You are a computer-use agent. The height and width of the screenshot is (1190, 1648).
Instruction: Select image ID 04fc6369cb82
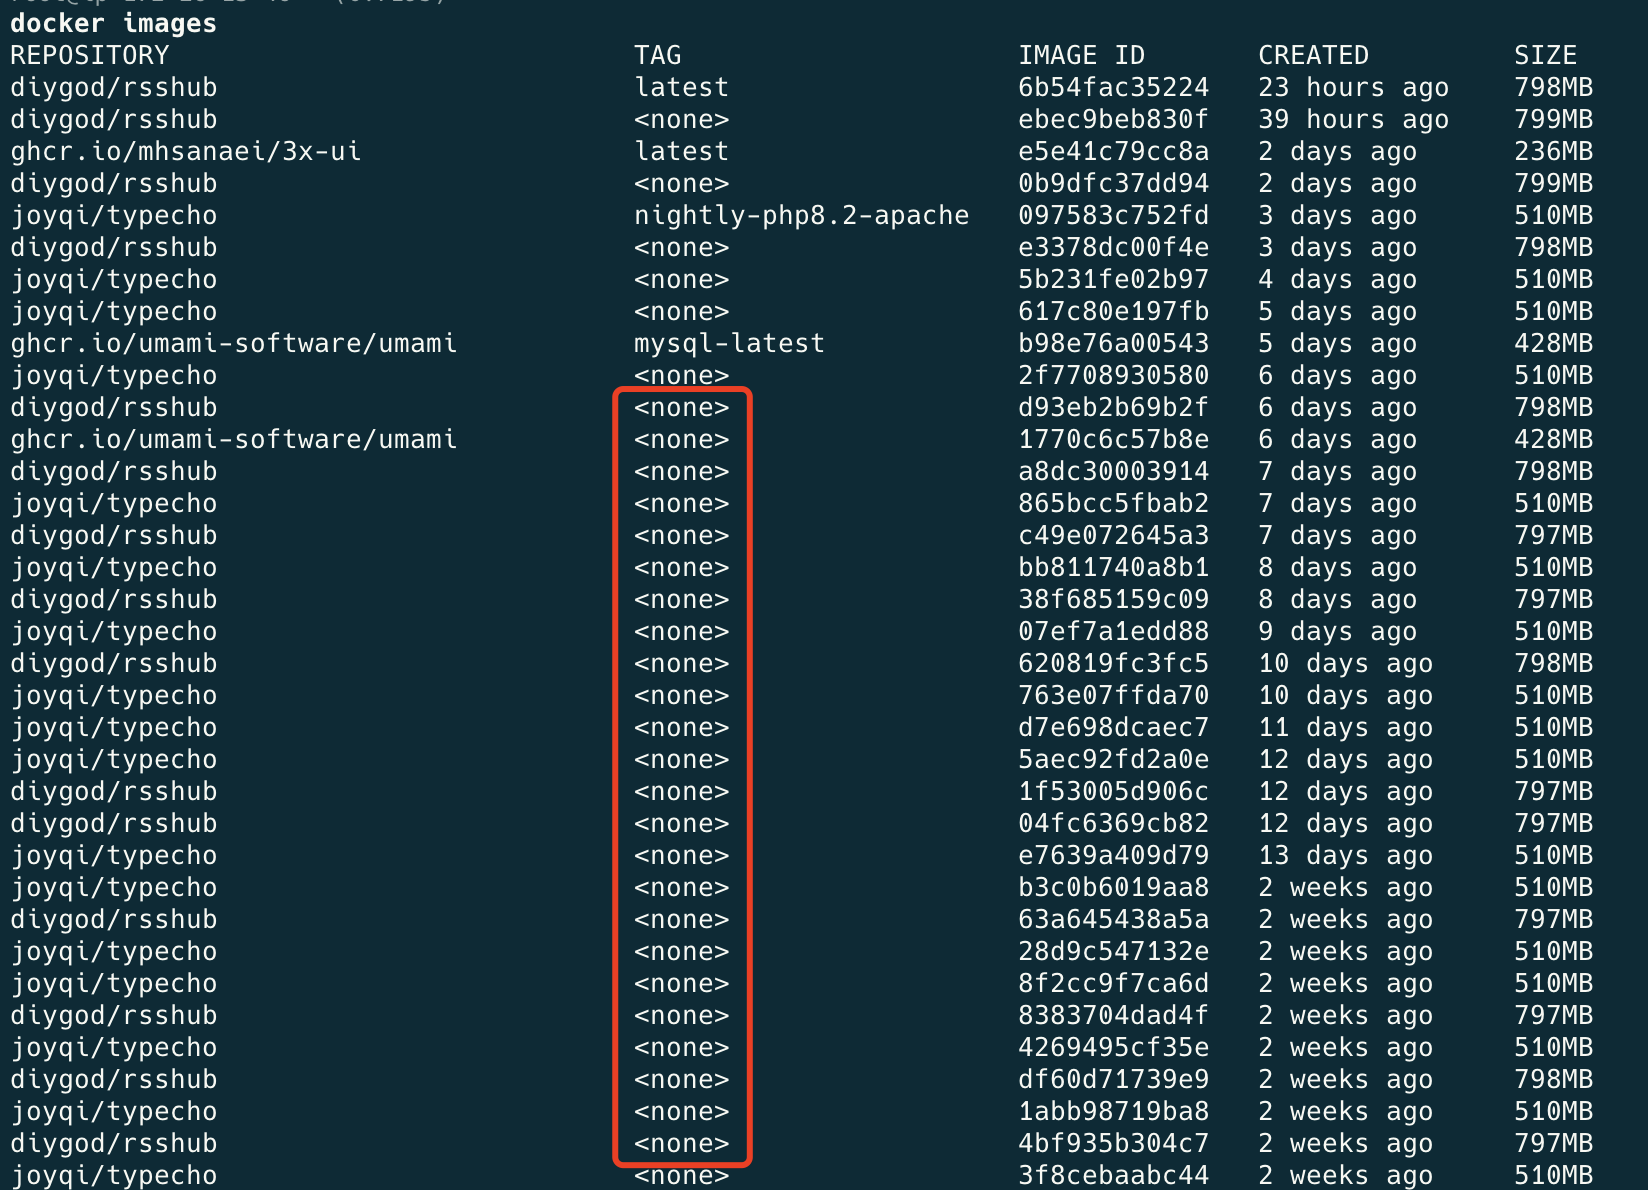point(1113,823)
